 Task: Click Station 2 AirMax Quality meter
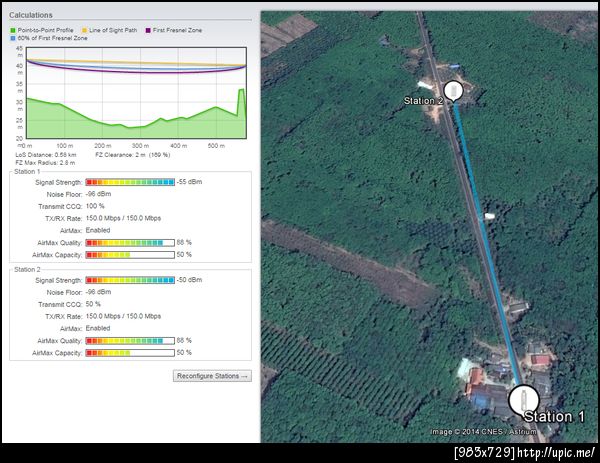130,340
